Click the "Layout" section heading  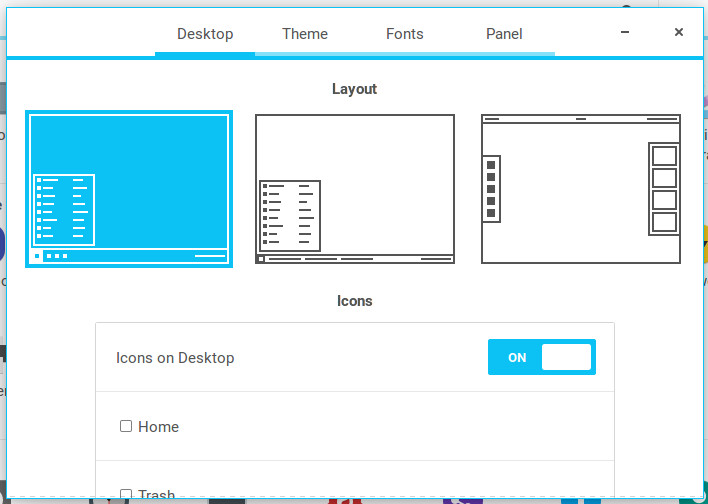coord(354,89)
